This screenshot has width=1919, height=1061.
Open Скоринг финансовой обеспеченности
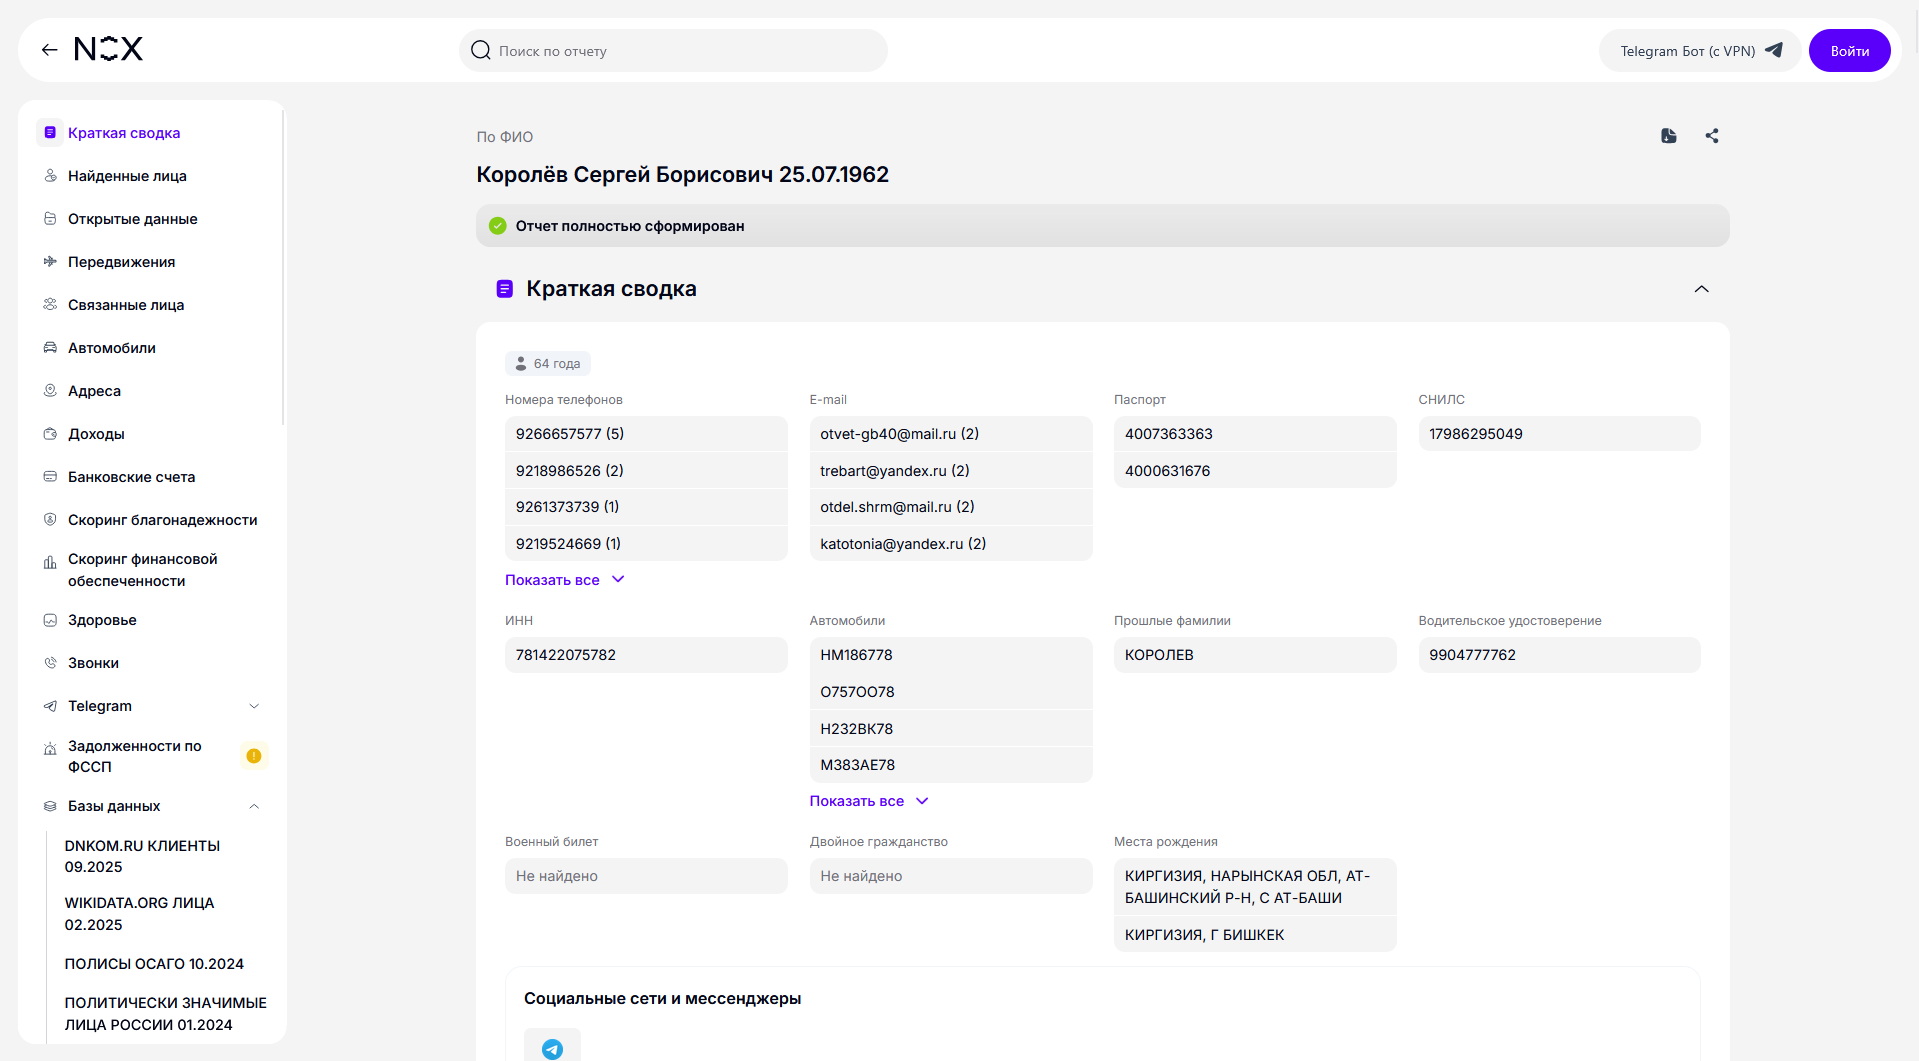pos(142,570)
